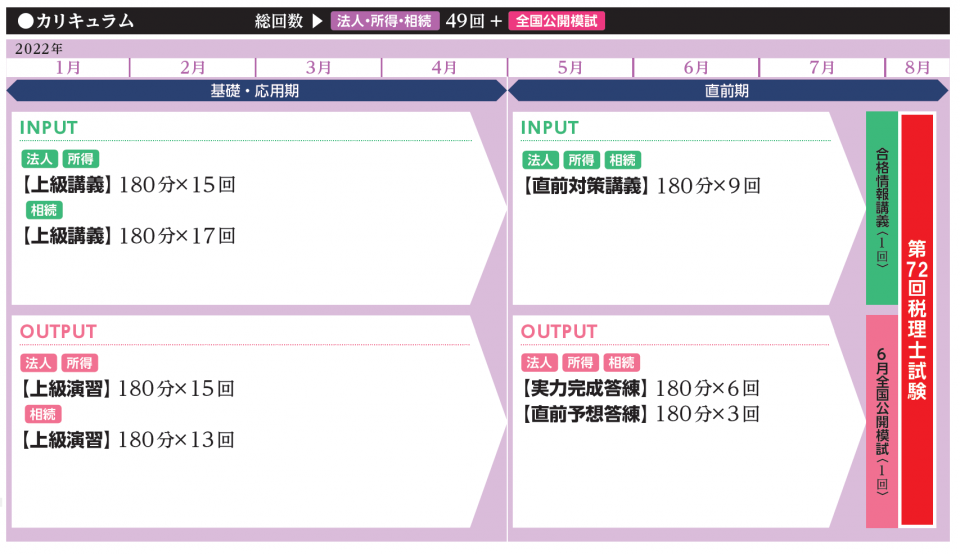
Task: Open the 実力完成答練 180分×6回 entry
Action: point(641,388)
